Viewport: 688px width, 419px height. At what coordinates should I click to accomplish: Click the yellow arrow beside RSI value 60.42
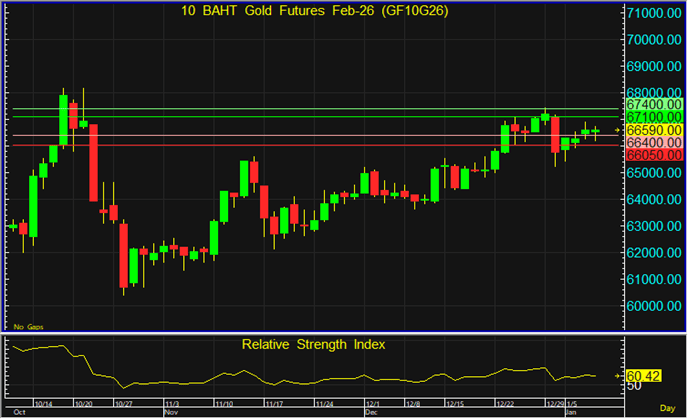tap(617, 375)
